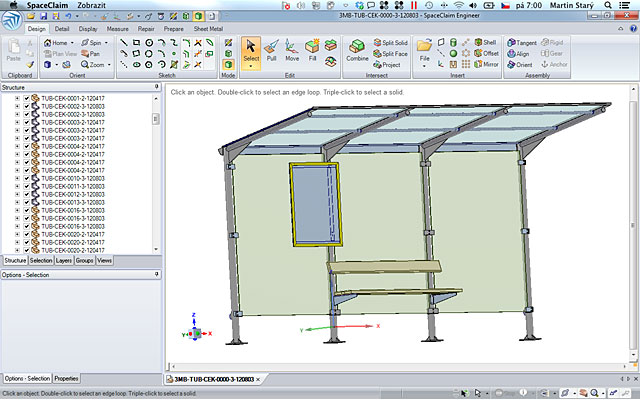Screen dimensions: 640x400
Task: Open the Zobrazit menu in the menu bar
Action: pos(91,5)
